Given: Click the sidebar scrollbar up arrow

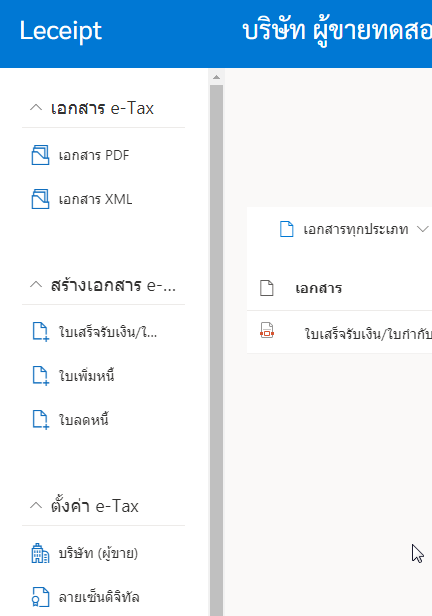Looking at the screenshot, I should coord(216,77).
